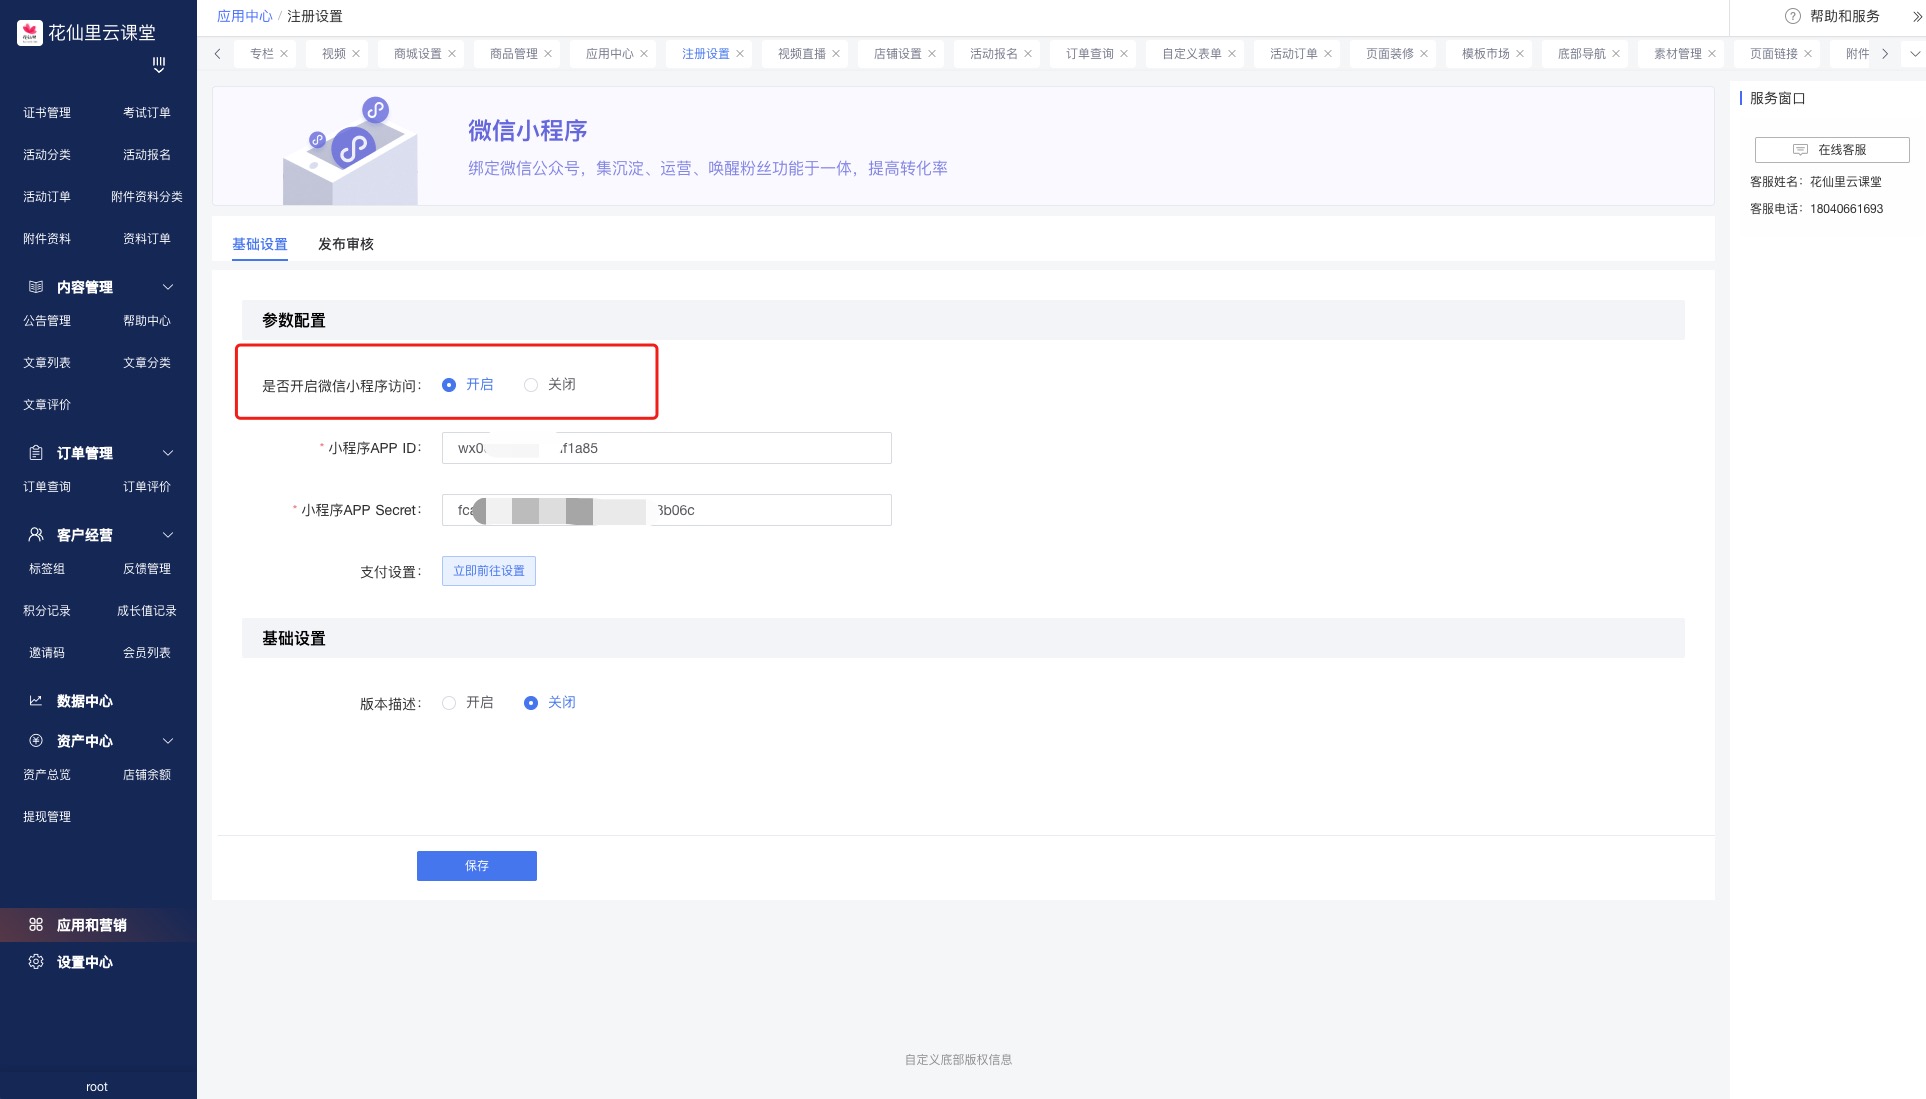Close the 注册设置 tab
The image size is (1926, 1099).
(x=740, y=54)
